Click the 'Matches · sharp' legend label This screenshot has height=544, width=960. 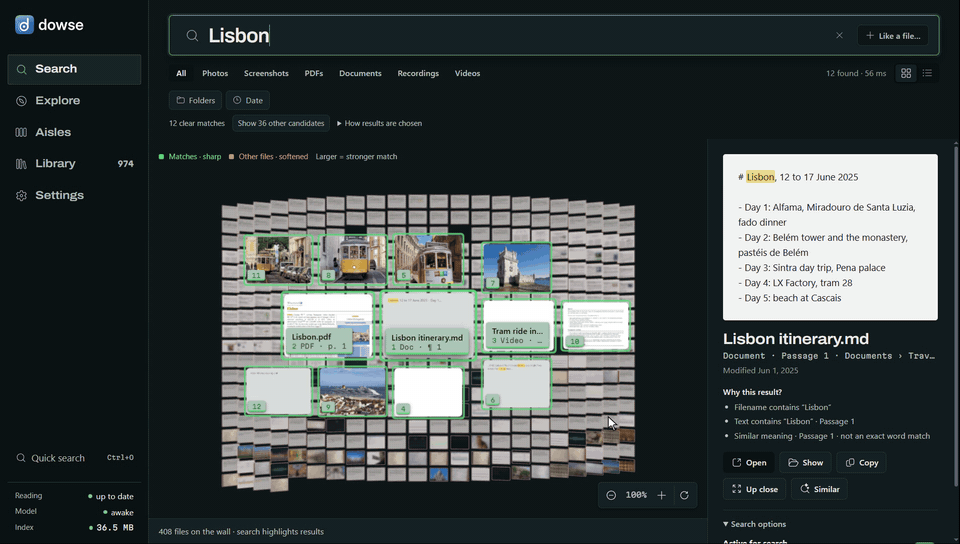point(195,157)
